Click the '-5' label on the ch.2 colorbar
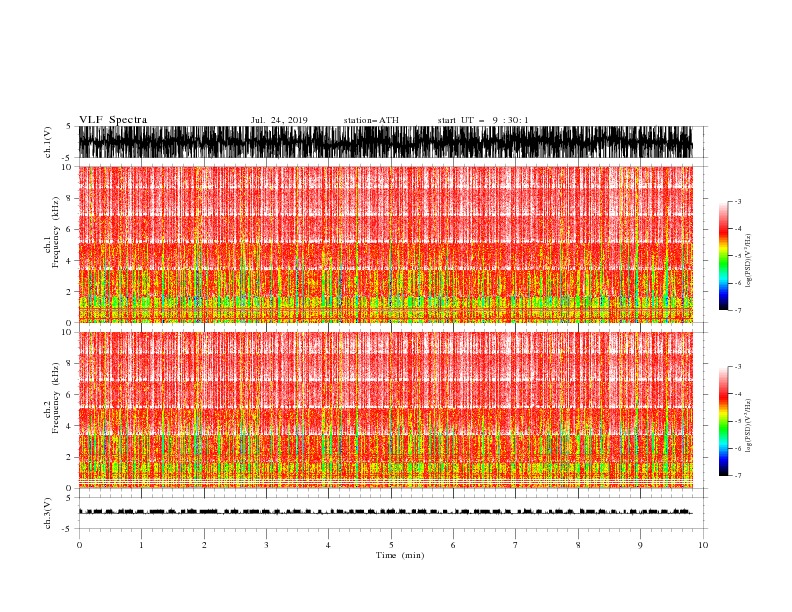792x612 pixels. coord(737,421)
